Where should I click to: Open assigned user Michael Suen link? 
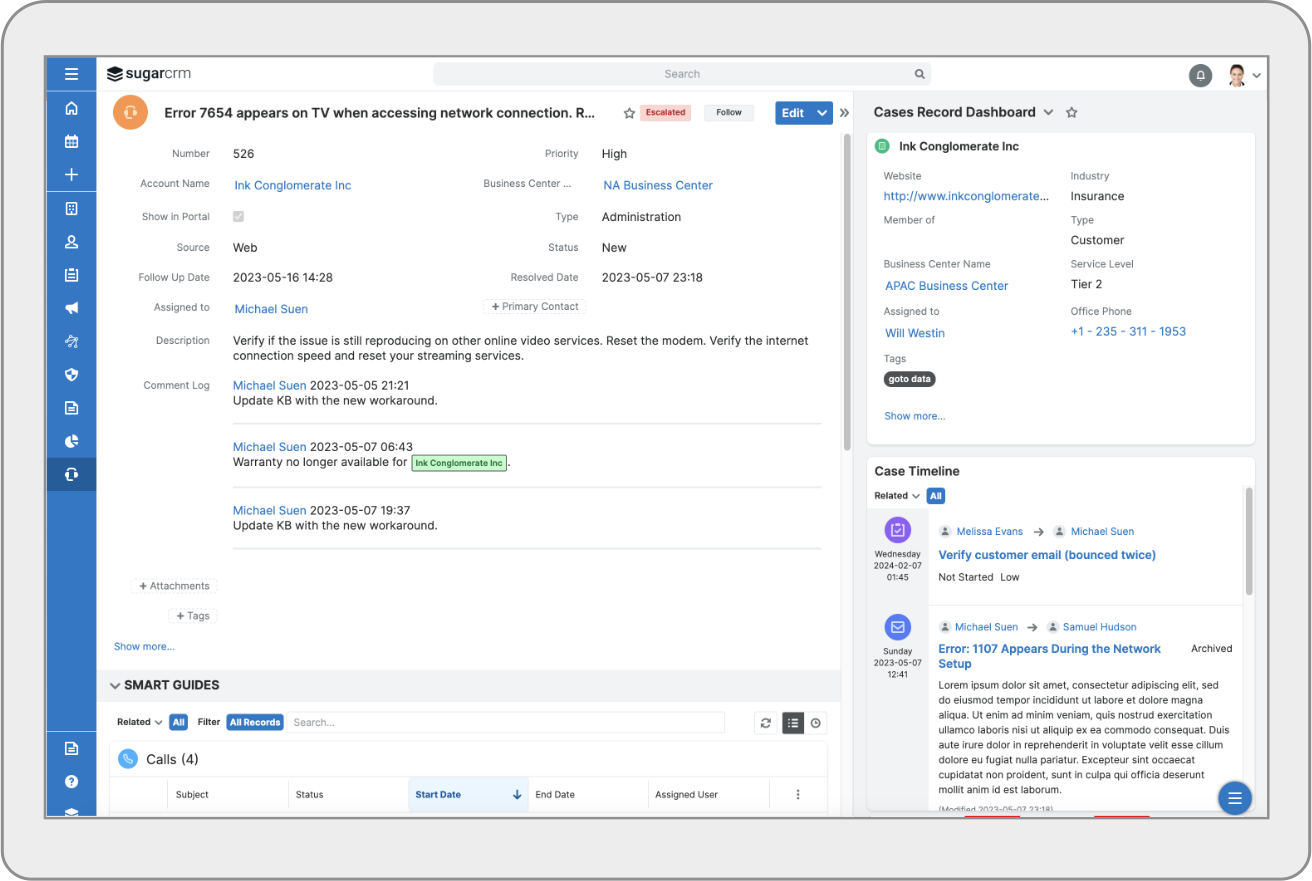tap(271, 309)
